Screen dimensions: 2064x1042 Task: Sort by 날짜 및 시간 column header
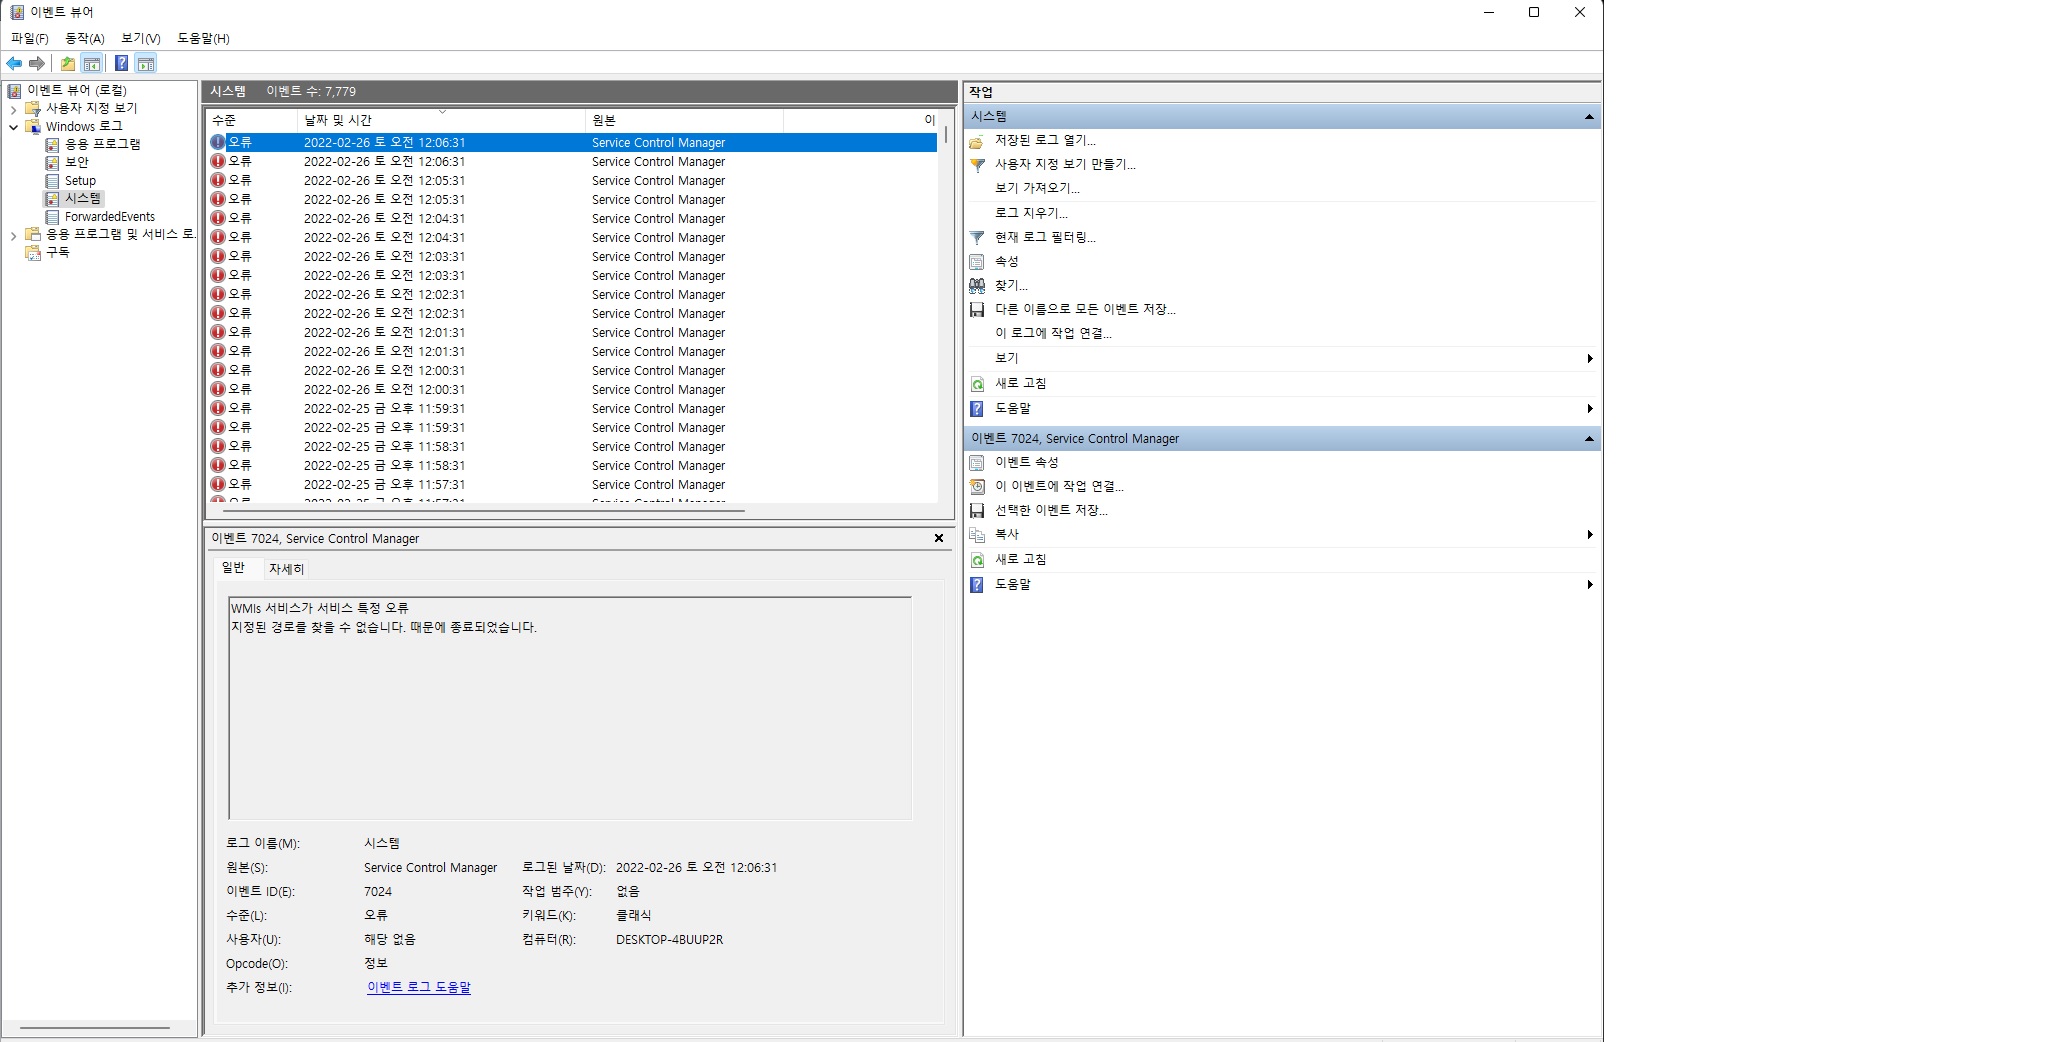(441, 120)
